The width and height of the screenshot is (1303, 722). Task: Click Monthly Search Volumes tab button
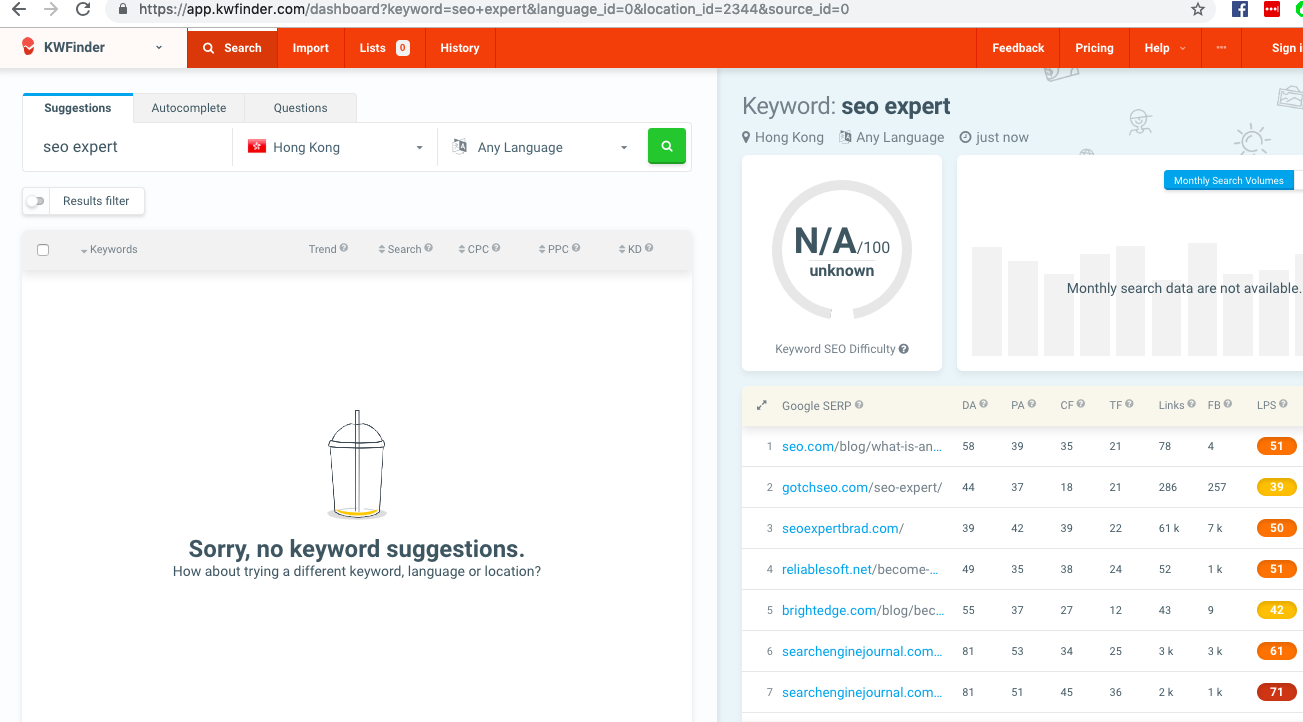point(1229,181)
